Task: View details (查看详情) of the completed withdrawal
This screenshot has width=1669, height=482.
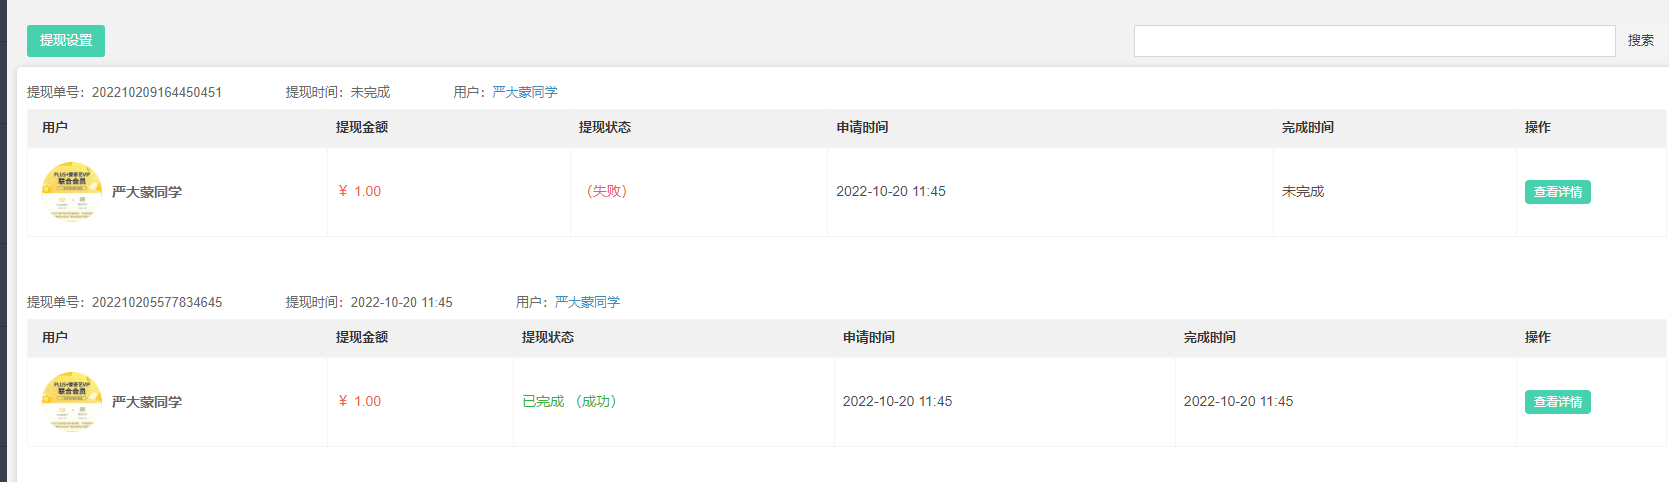Action: (x=1557, y=402)
